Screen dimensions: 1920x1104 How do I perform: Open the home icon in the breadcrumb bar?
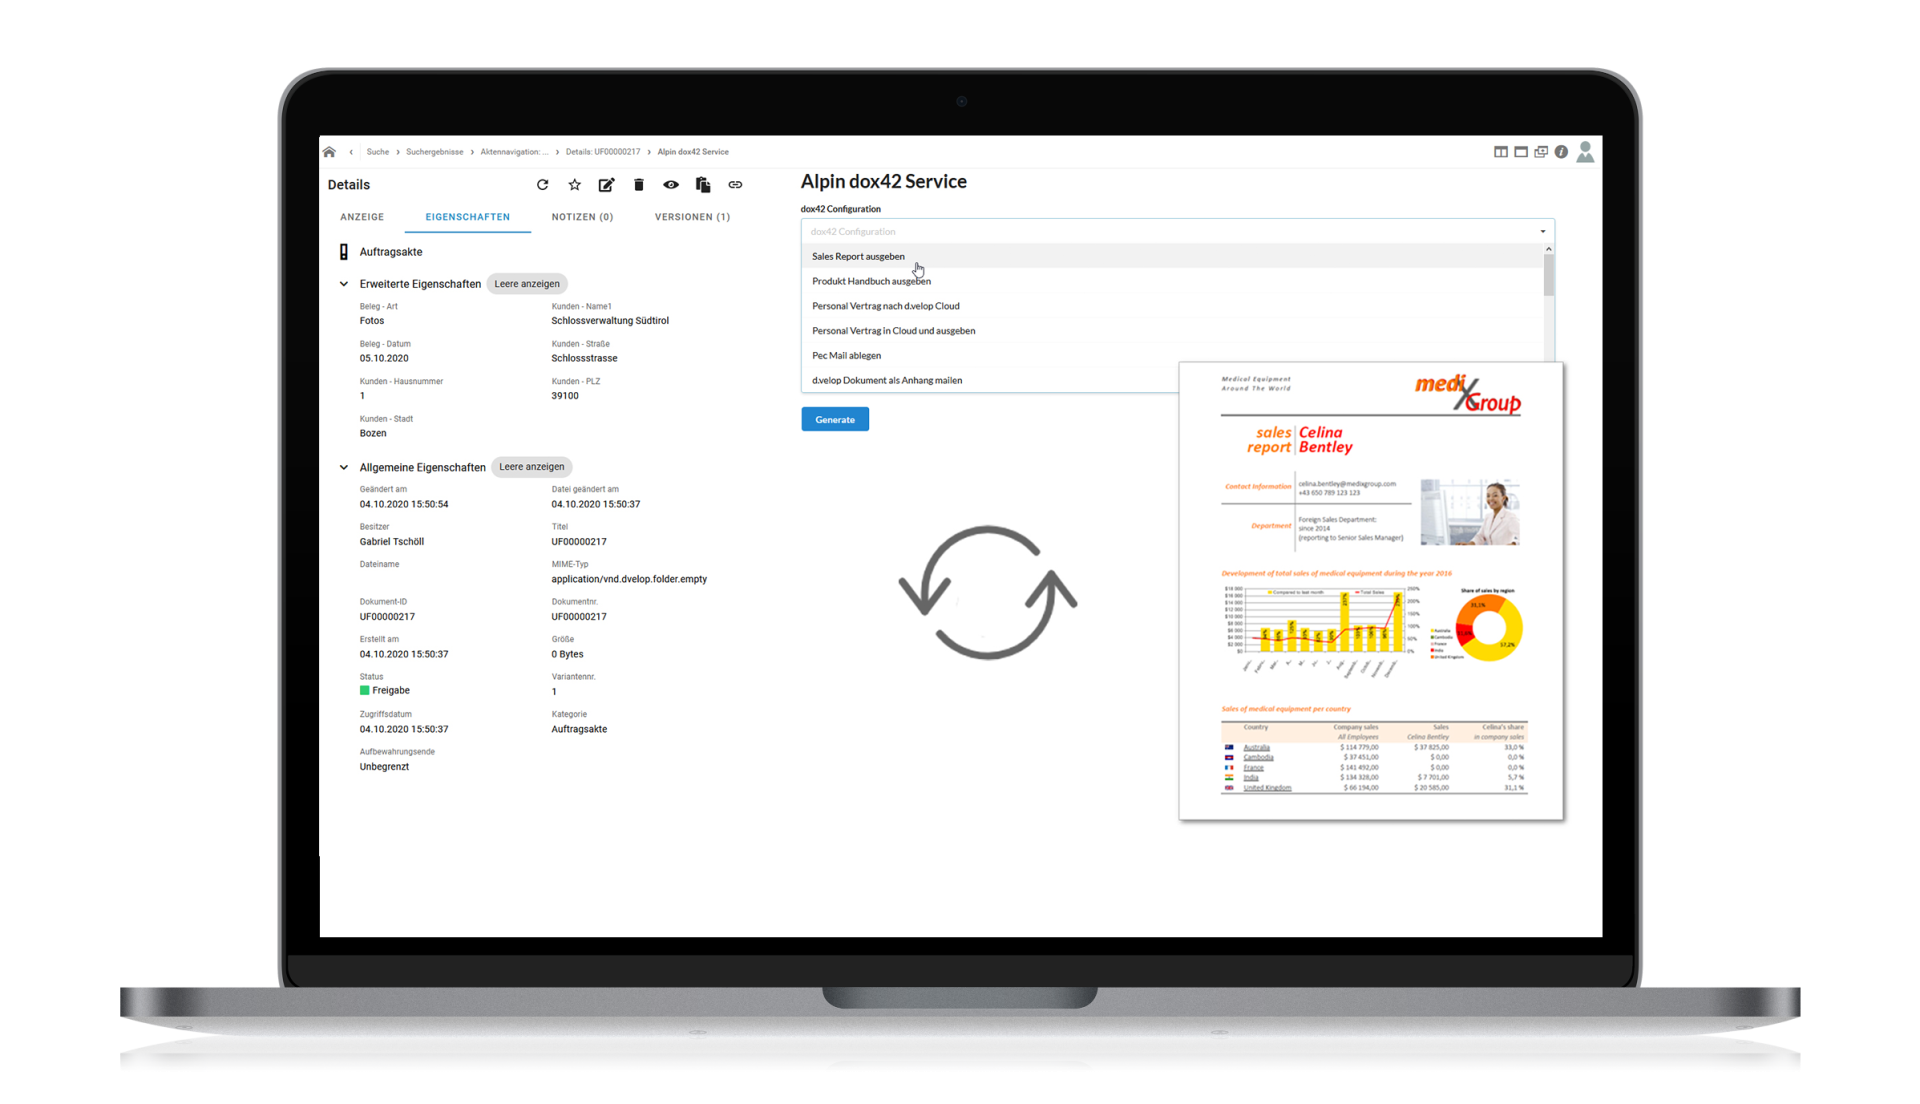click(329, 151)
